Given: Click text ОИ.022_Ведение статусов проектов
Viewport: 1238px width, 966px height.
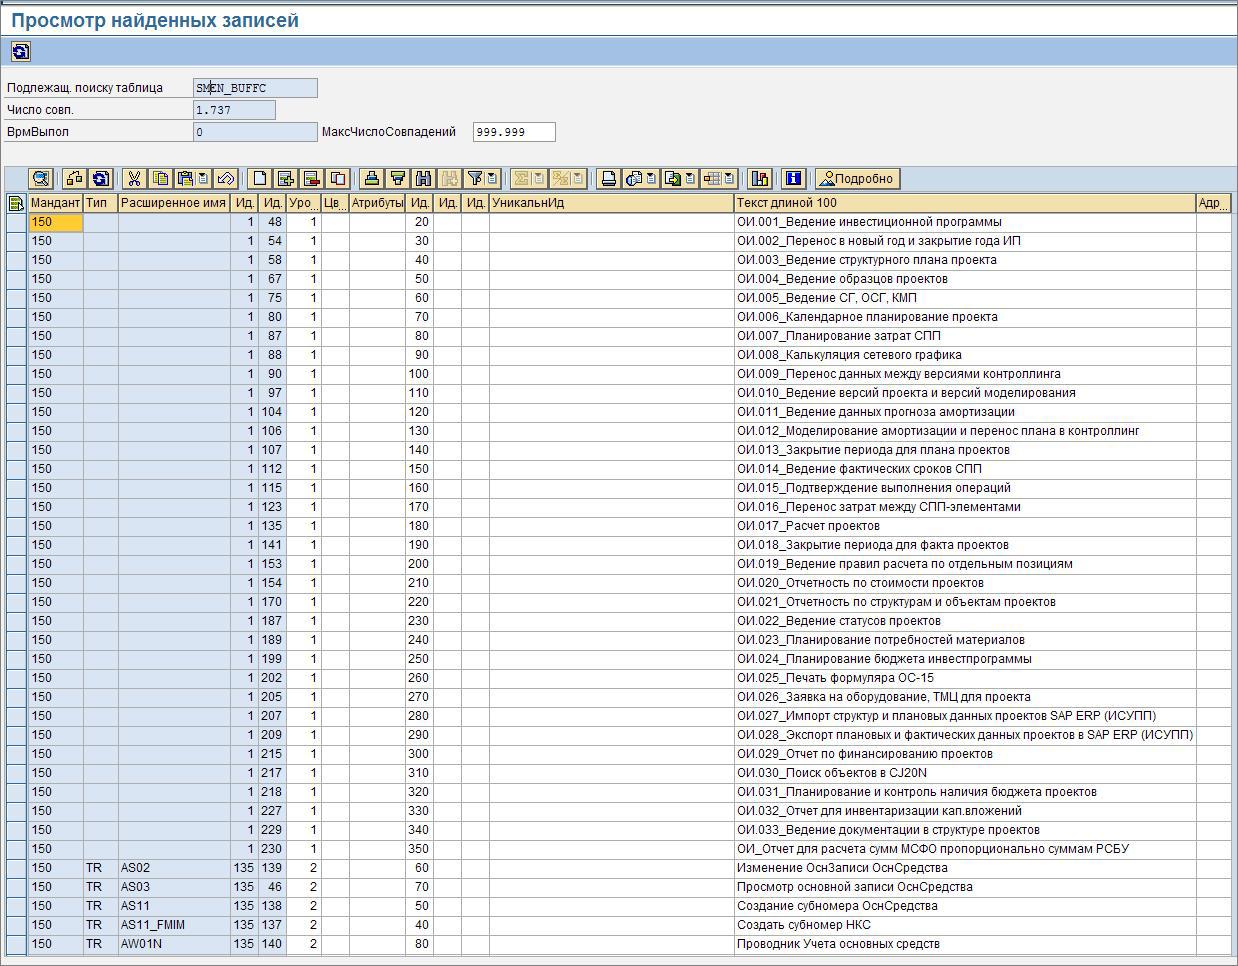Looking at the screenshot, I should (x=838, y=621).
